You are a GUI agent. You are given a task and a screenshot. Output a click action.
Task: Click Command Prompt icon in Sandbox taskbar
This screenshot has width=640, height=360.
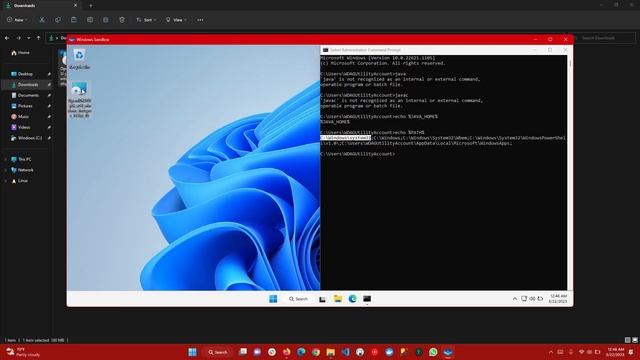(367, 299)
